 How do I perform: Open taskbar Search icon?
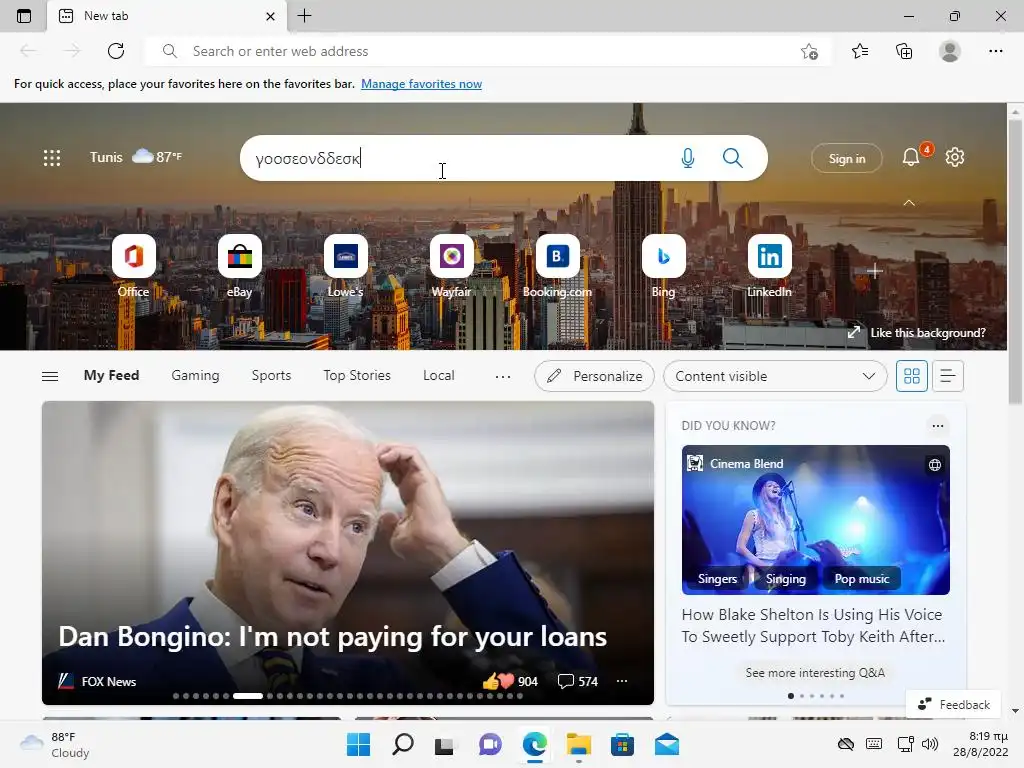click(x=403, y=744)
